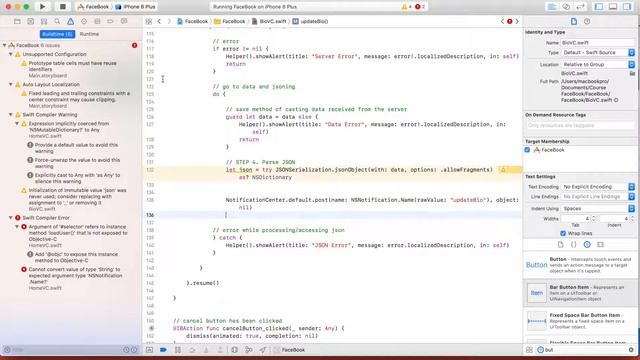Collapse the FaceBook 8 issues group

[4, 45]
